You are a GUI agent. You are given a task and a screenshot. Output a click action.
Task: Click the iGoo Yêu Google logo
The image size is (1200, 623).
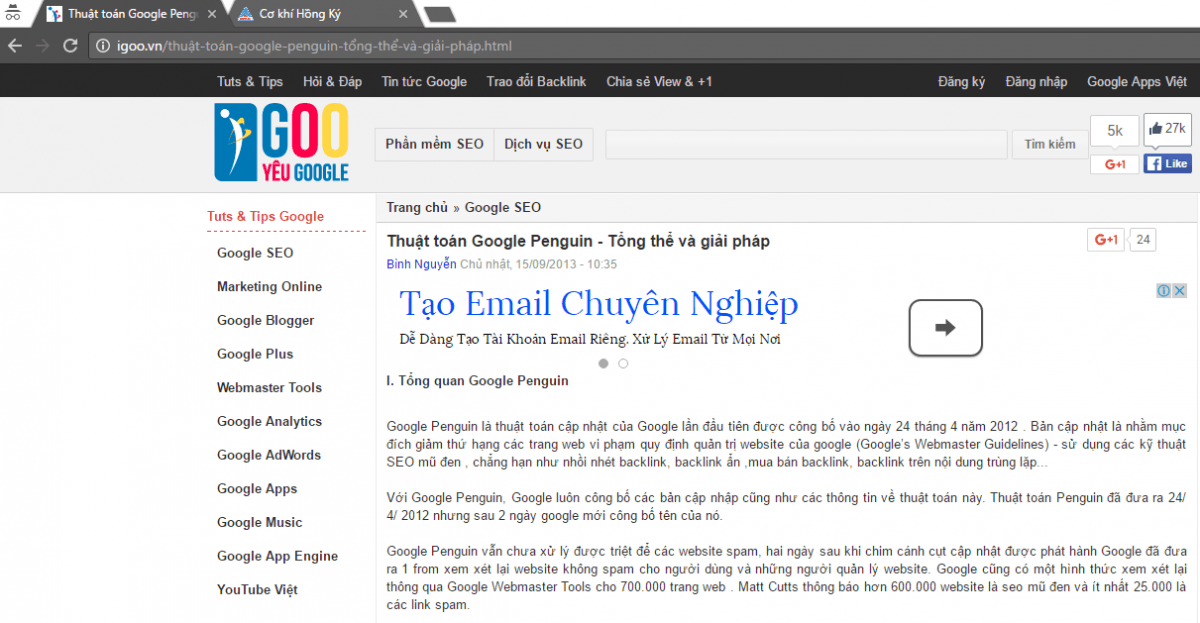pyautogui.click(x=281, y=143)
